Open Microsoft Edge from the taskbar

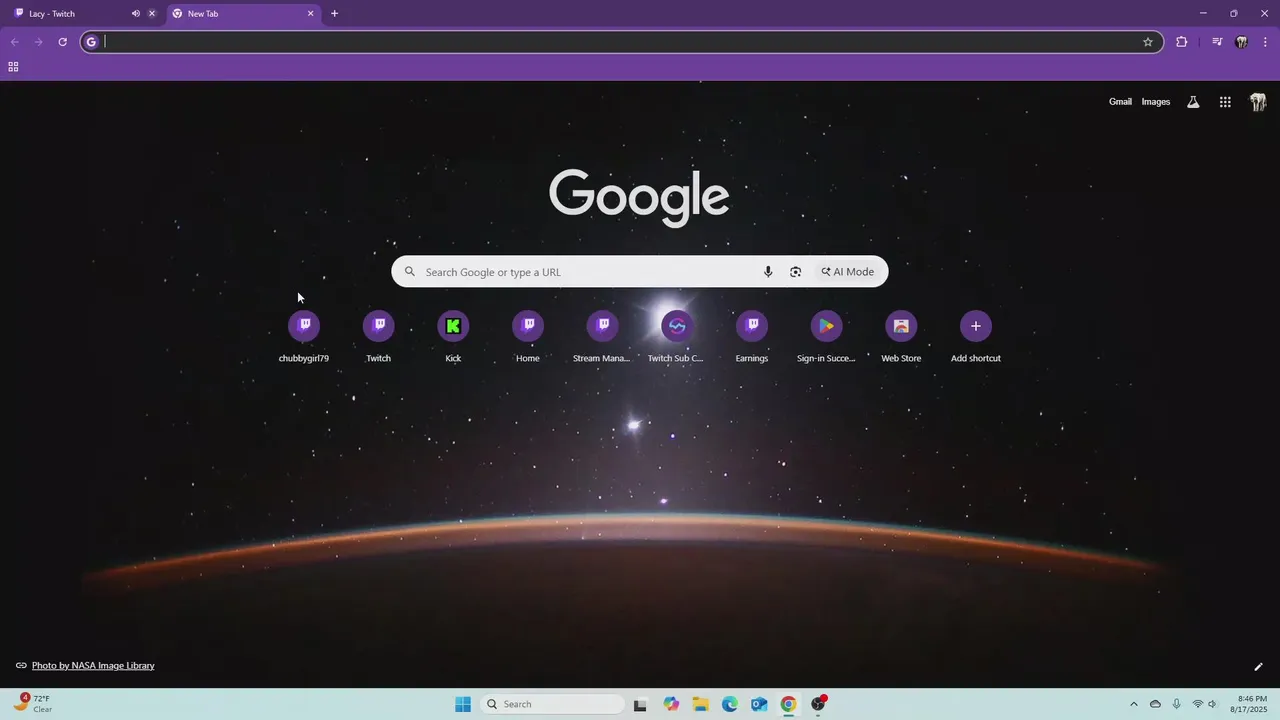tap(730, 704)
